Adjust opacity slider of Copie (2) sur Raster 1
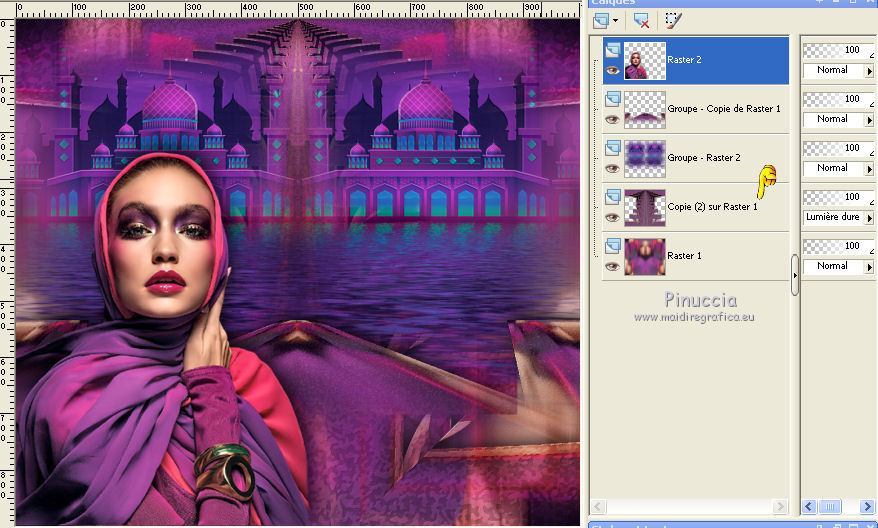This screenshot has width=878, height=528. point(838,197)
